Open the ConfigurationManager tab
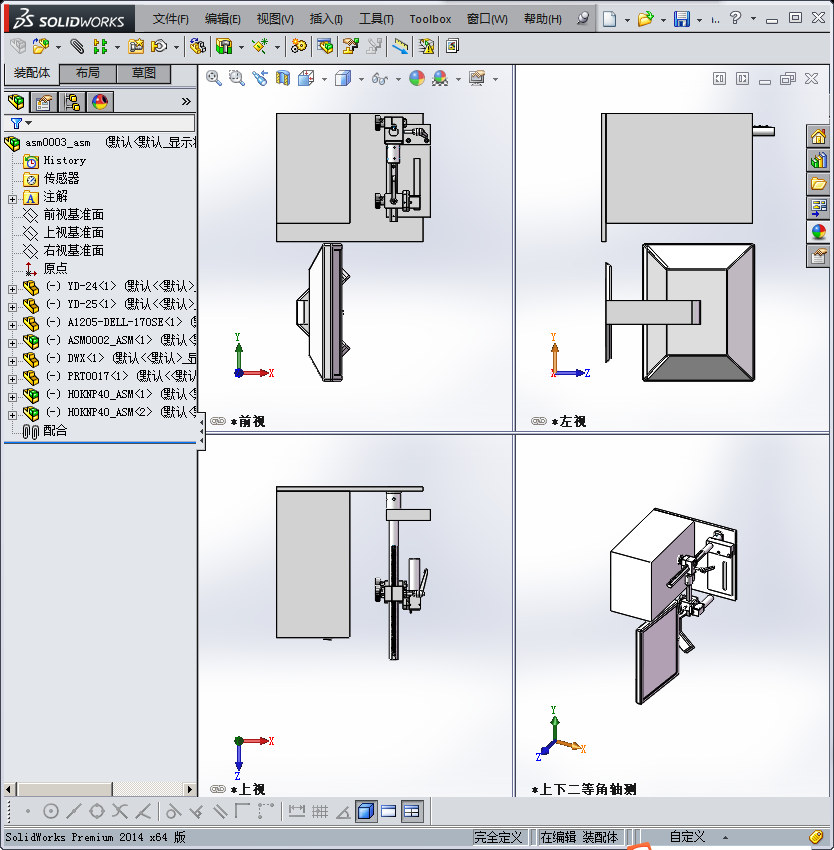 pos(72,101)
